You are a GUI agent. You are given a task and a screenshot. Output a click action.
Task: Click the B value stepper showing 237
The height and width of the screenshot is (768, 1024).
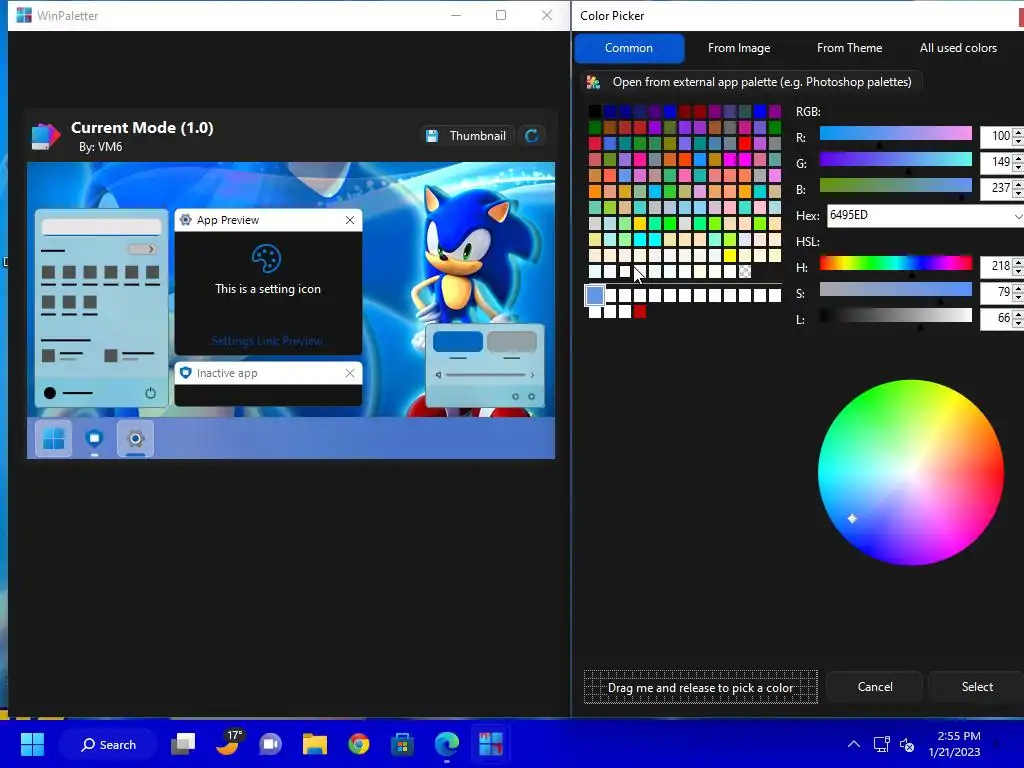(x=1001, y=188)
